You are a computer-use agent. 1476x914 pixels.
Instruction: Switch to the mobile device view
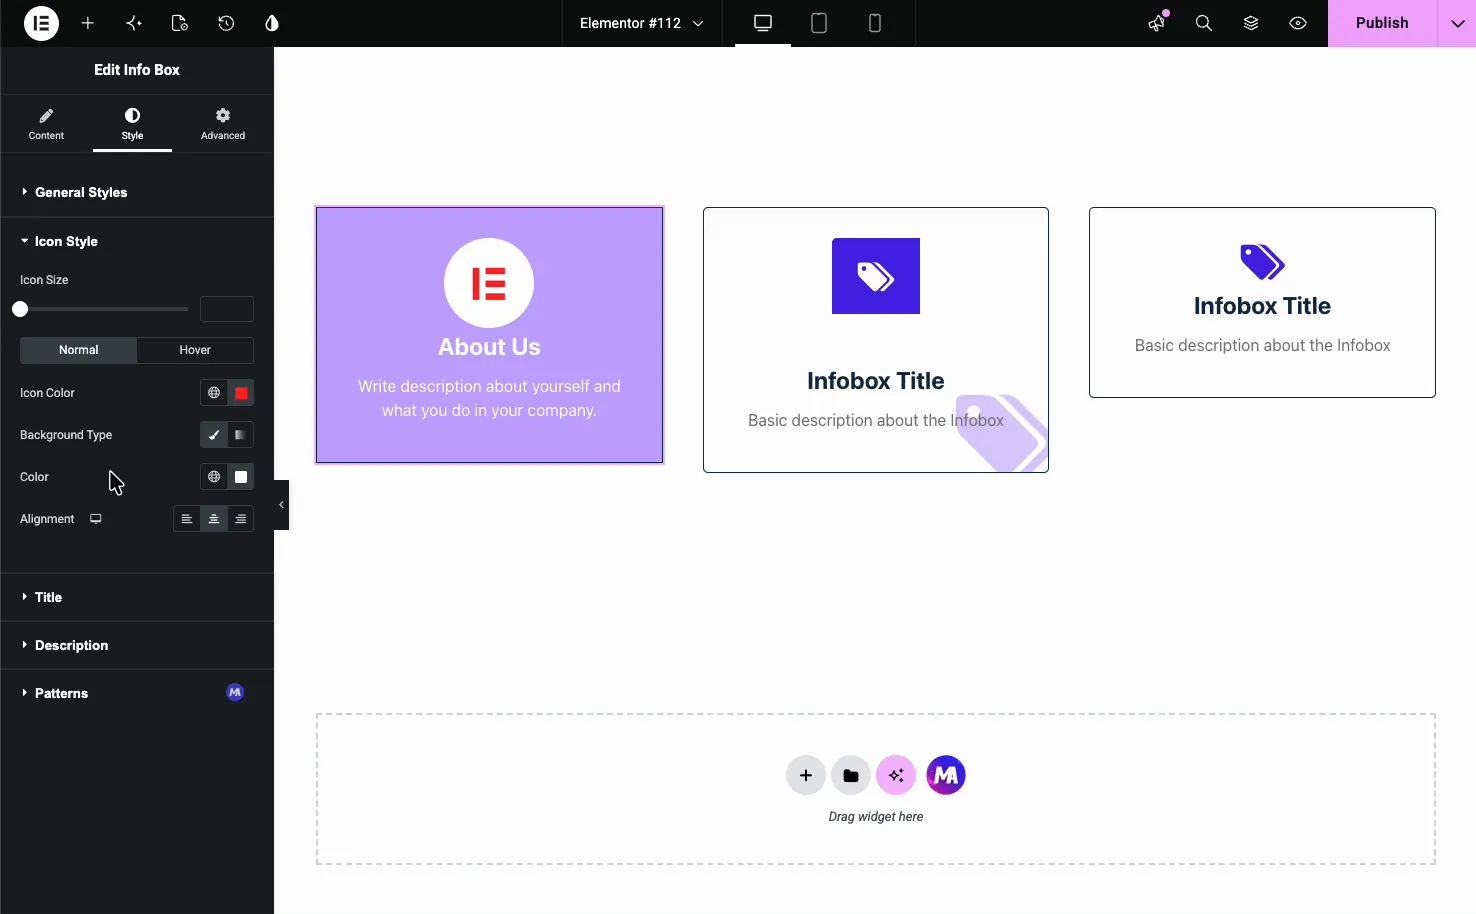[x=875, y=23]
